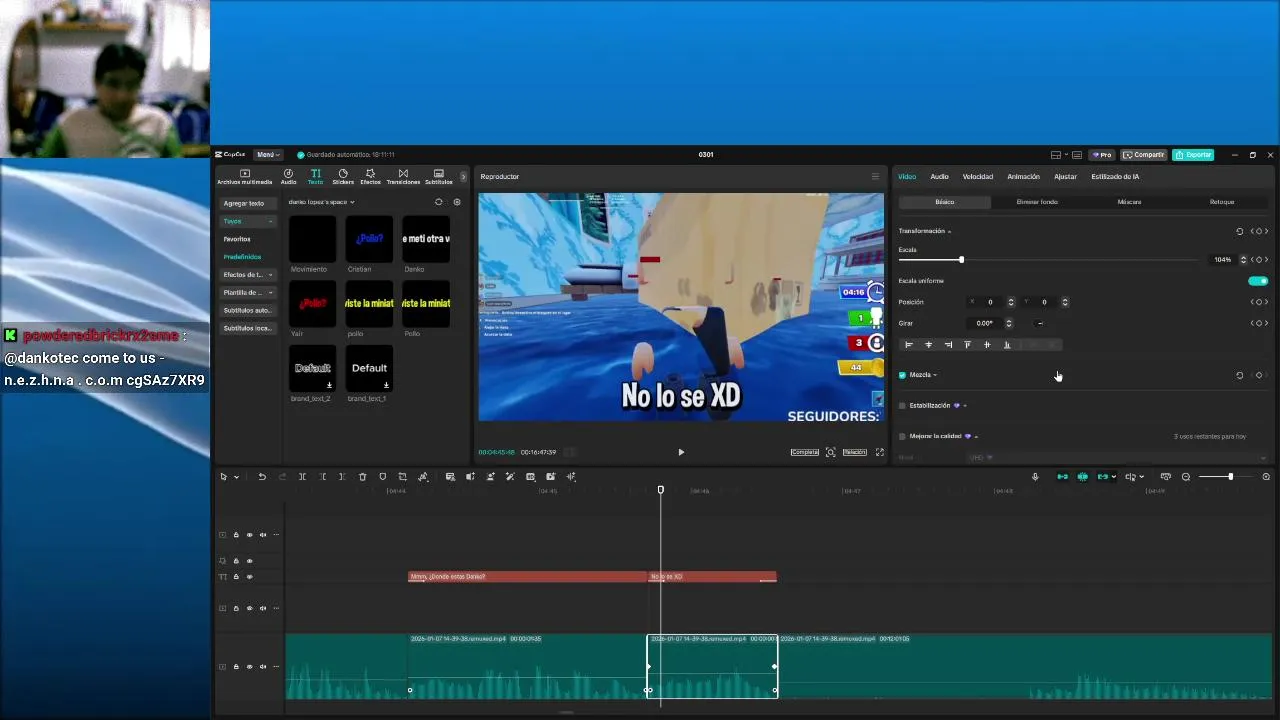Switch to the Stickers tab

coord(343,177)
